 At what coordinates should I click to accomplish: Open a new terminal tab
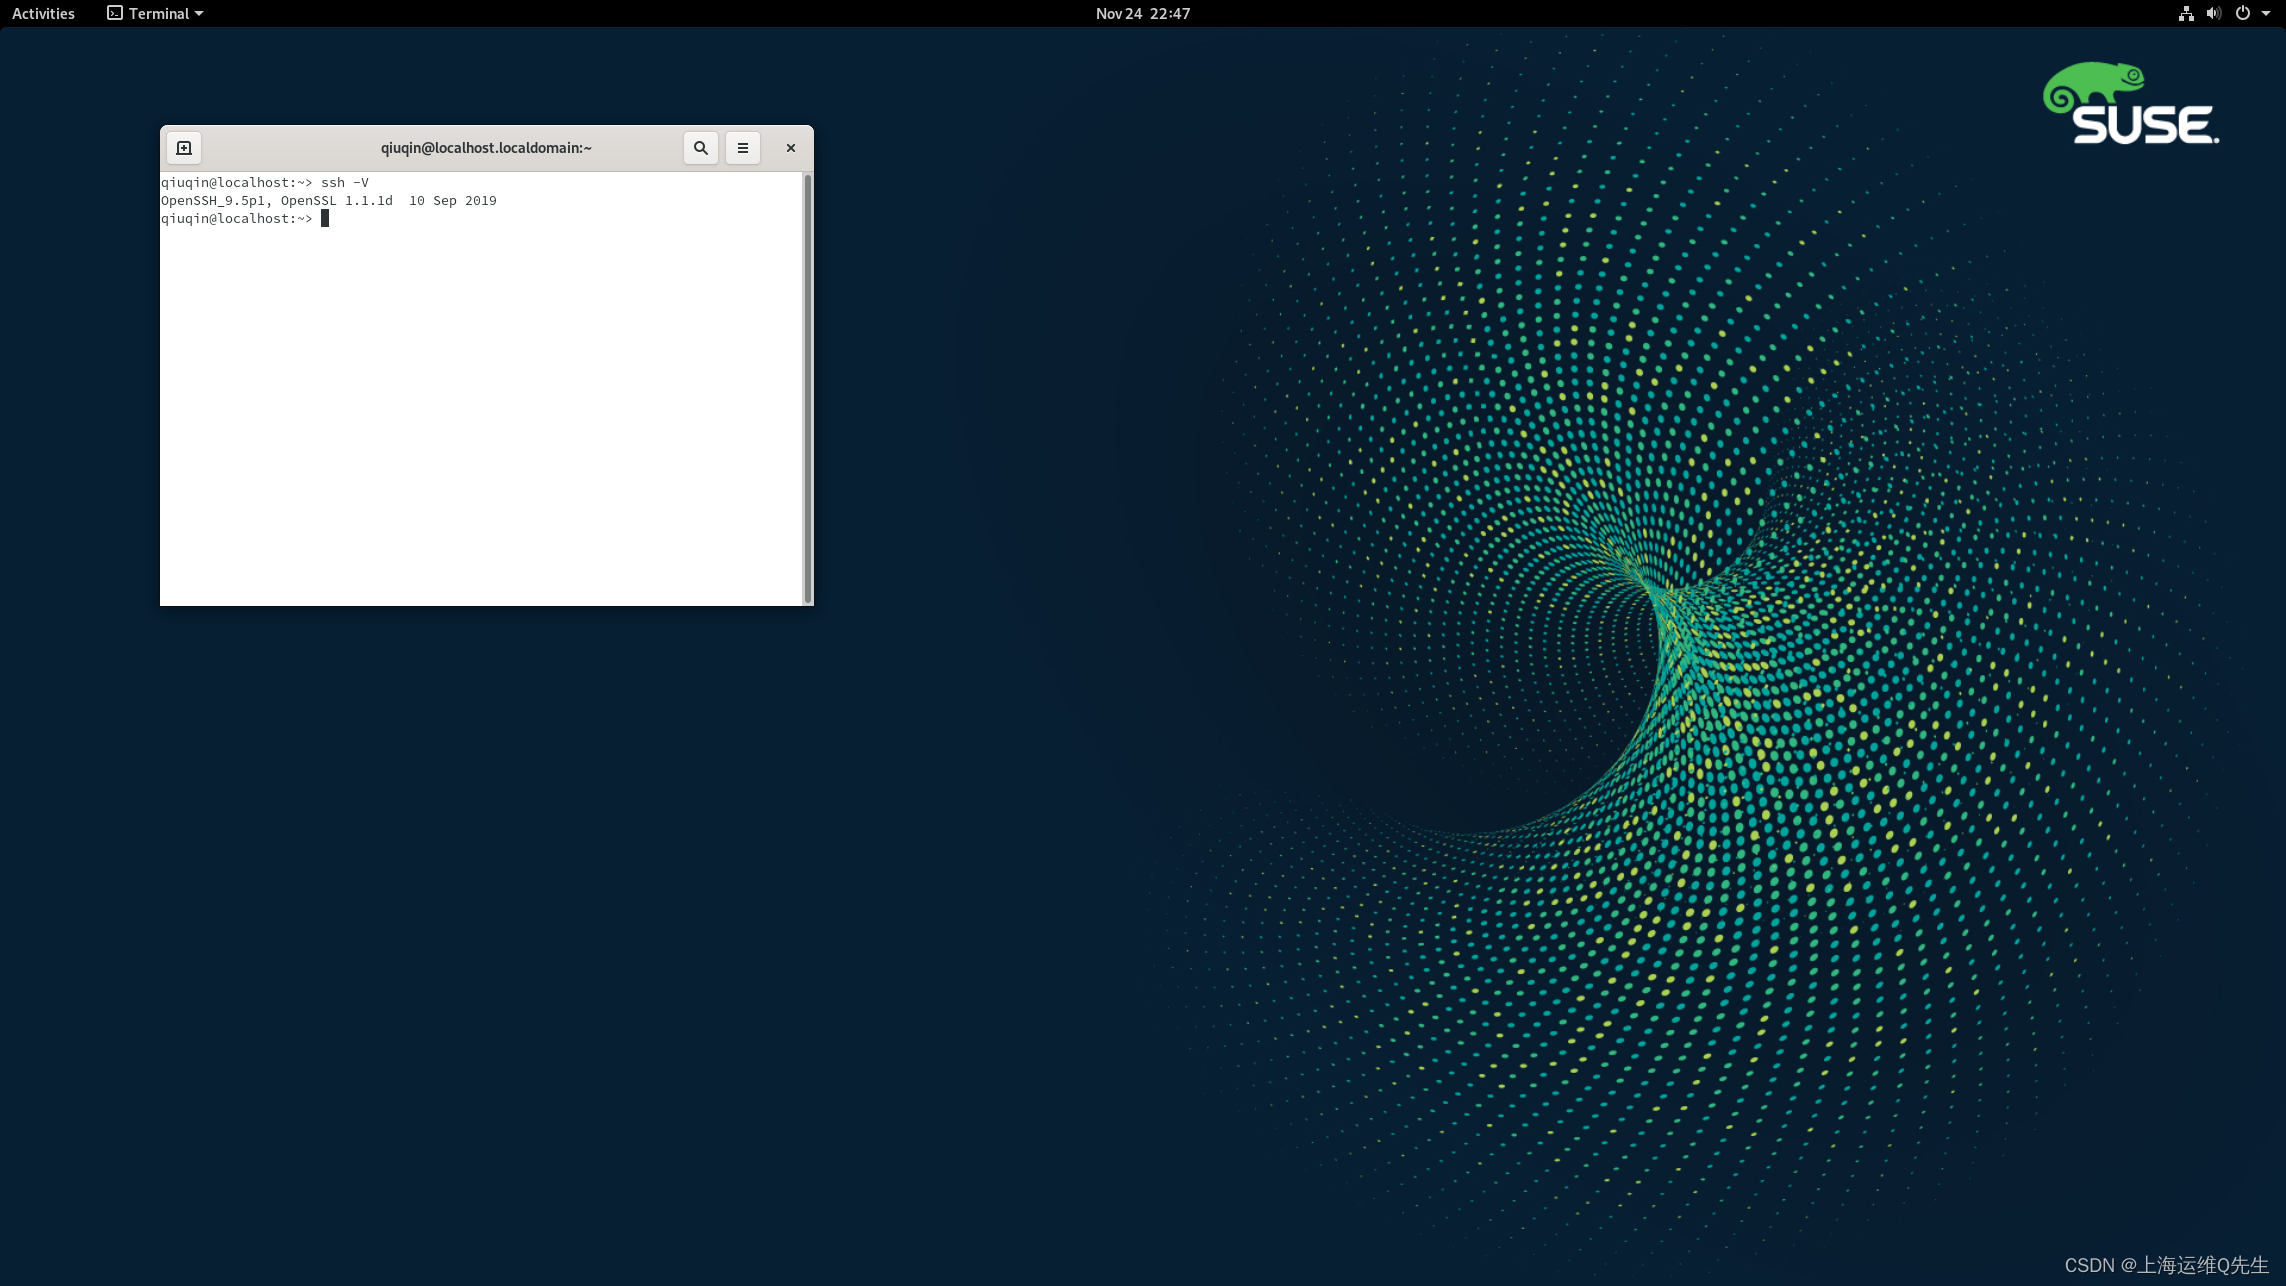coord(184,147)
